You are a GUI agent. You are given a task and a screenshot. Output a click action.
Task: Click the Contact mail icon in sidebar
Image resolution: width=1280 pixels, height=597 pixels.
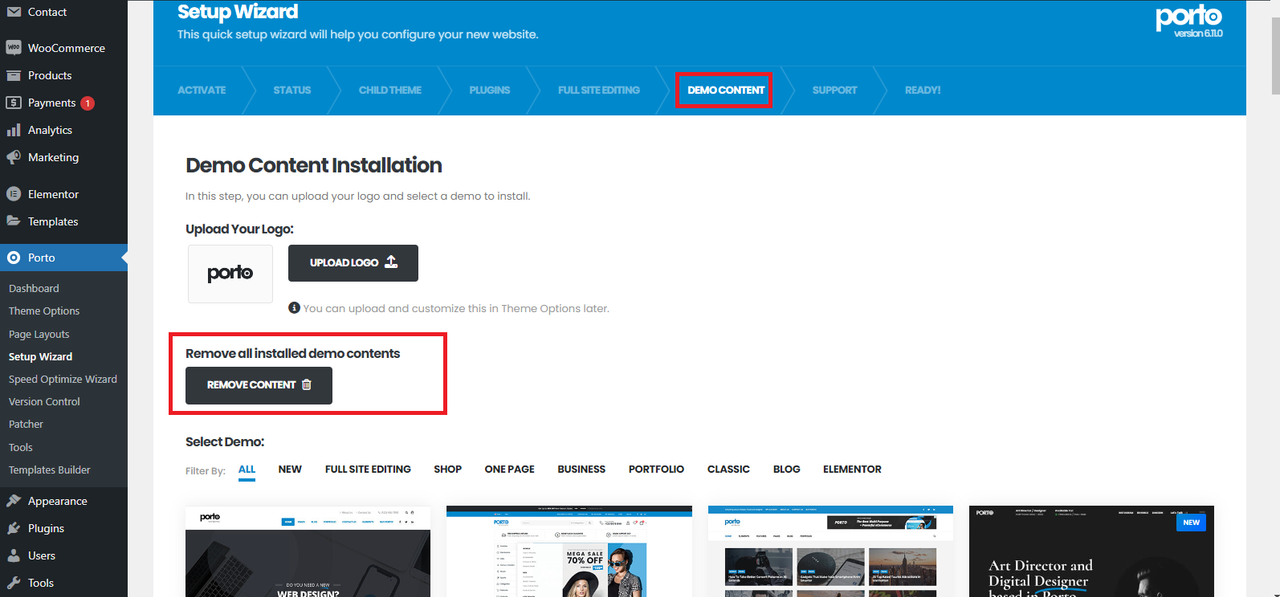click(14, 12)
